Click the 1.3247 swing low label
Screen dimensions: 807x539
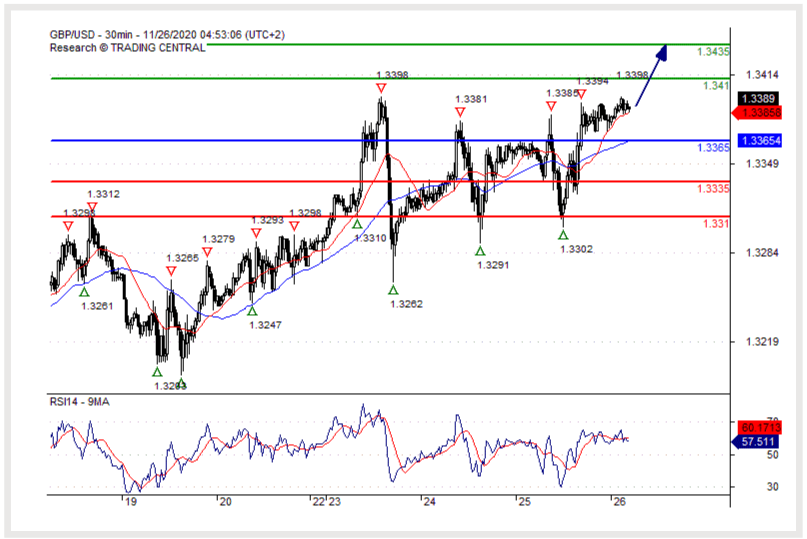click(266, 325)
